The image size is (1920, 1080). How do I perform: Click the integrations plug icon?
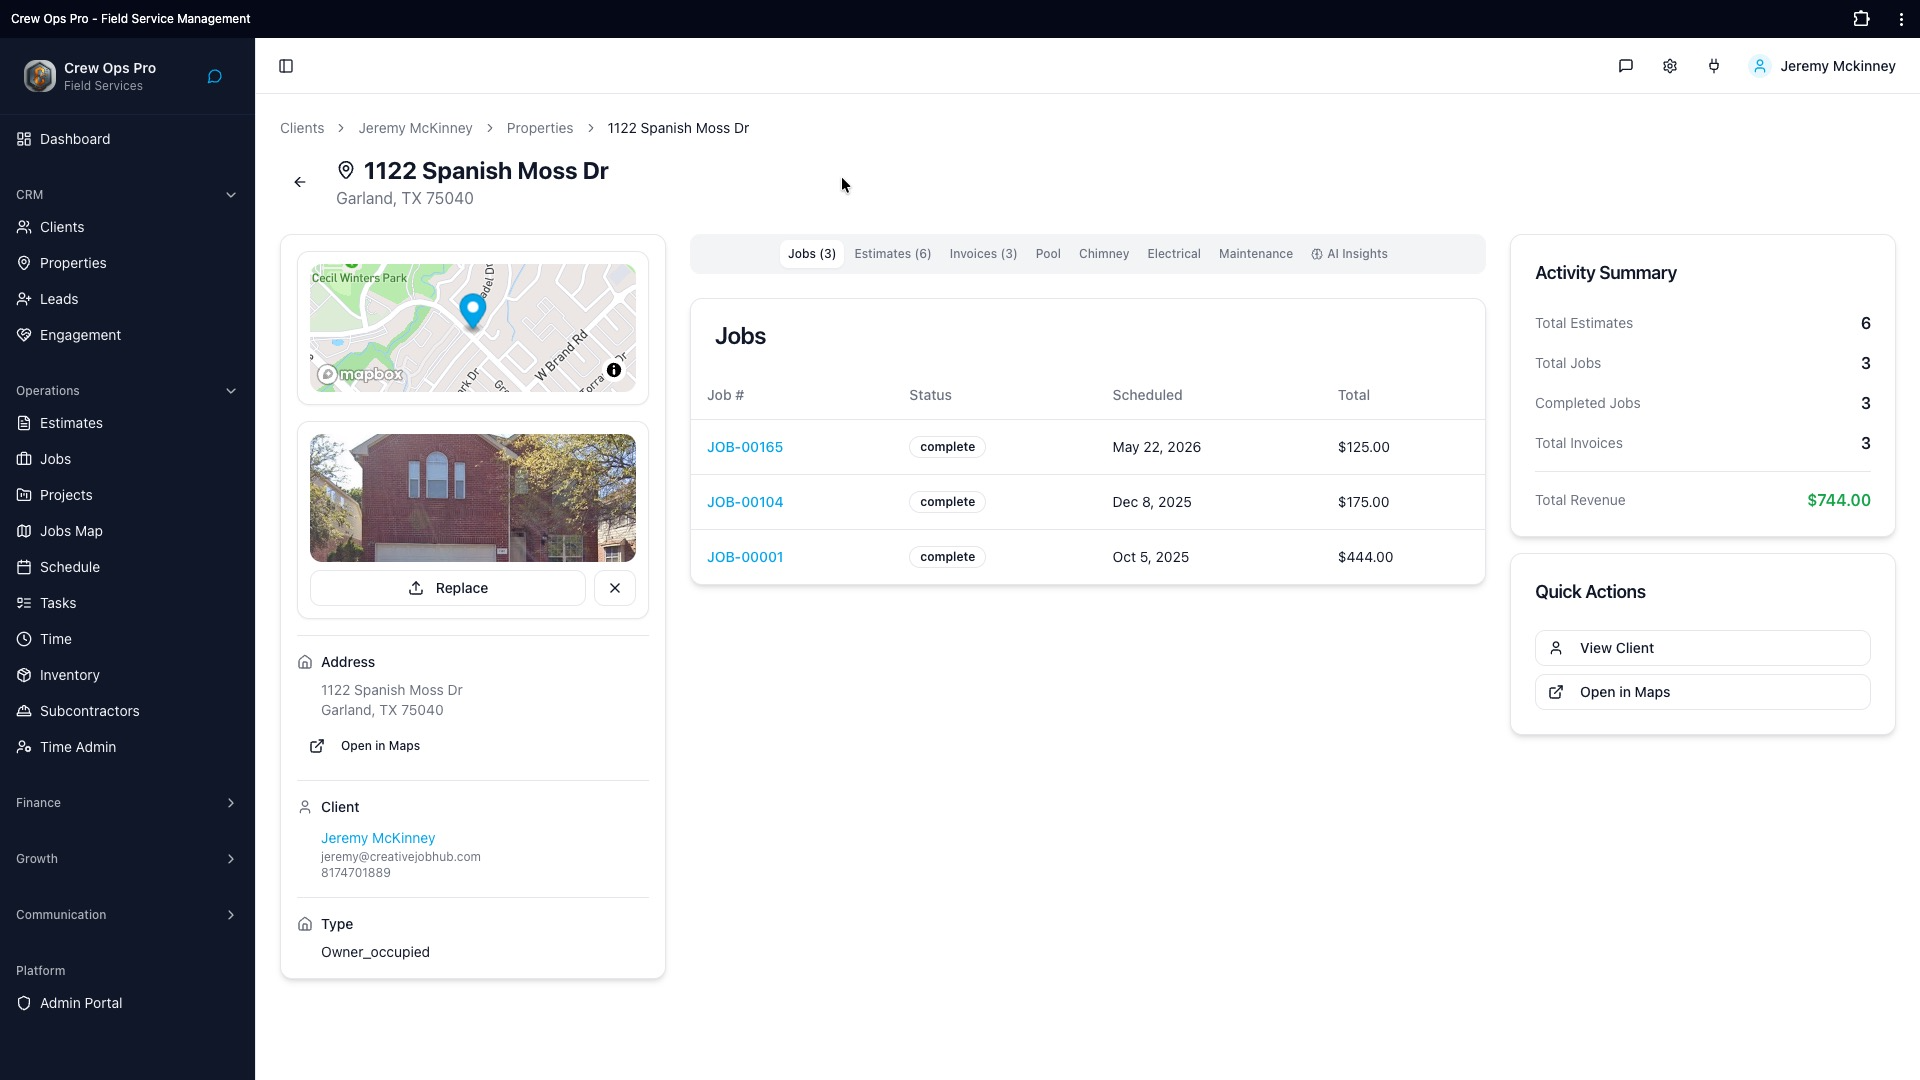pos(1714,66)
